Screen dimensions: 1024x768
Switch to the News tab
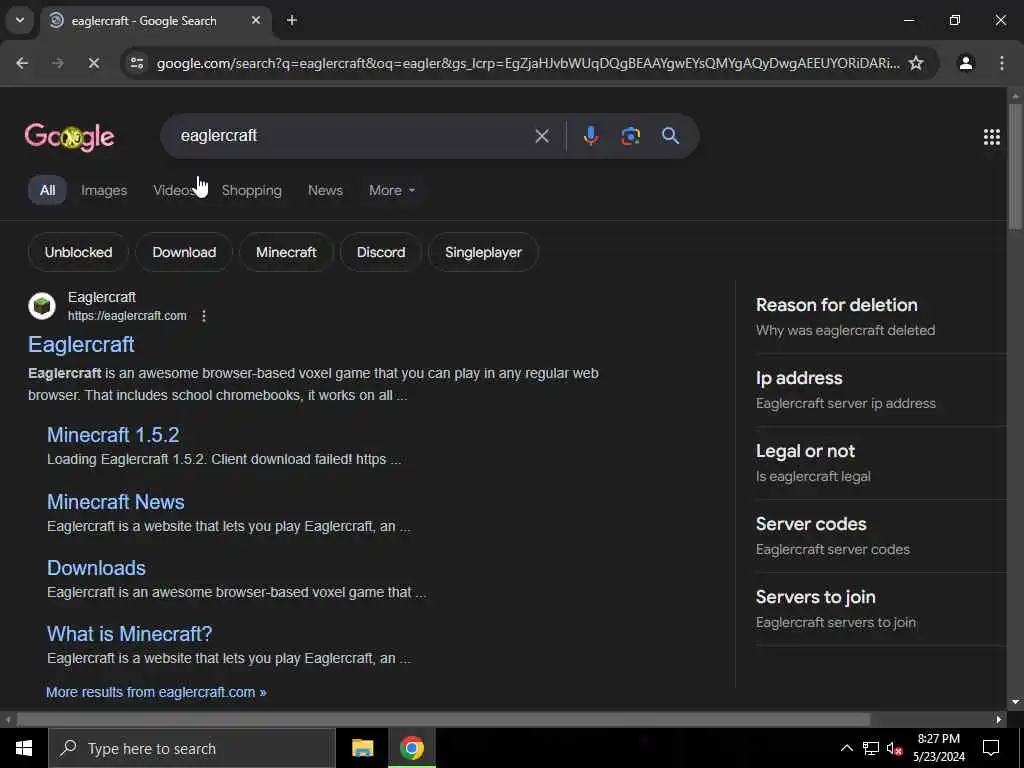tap(325, 190)
